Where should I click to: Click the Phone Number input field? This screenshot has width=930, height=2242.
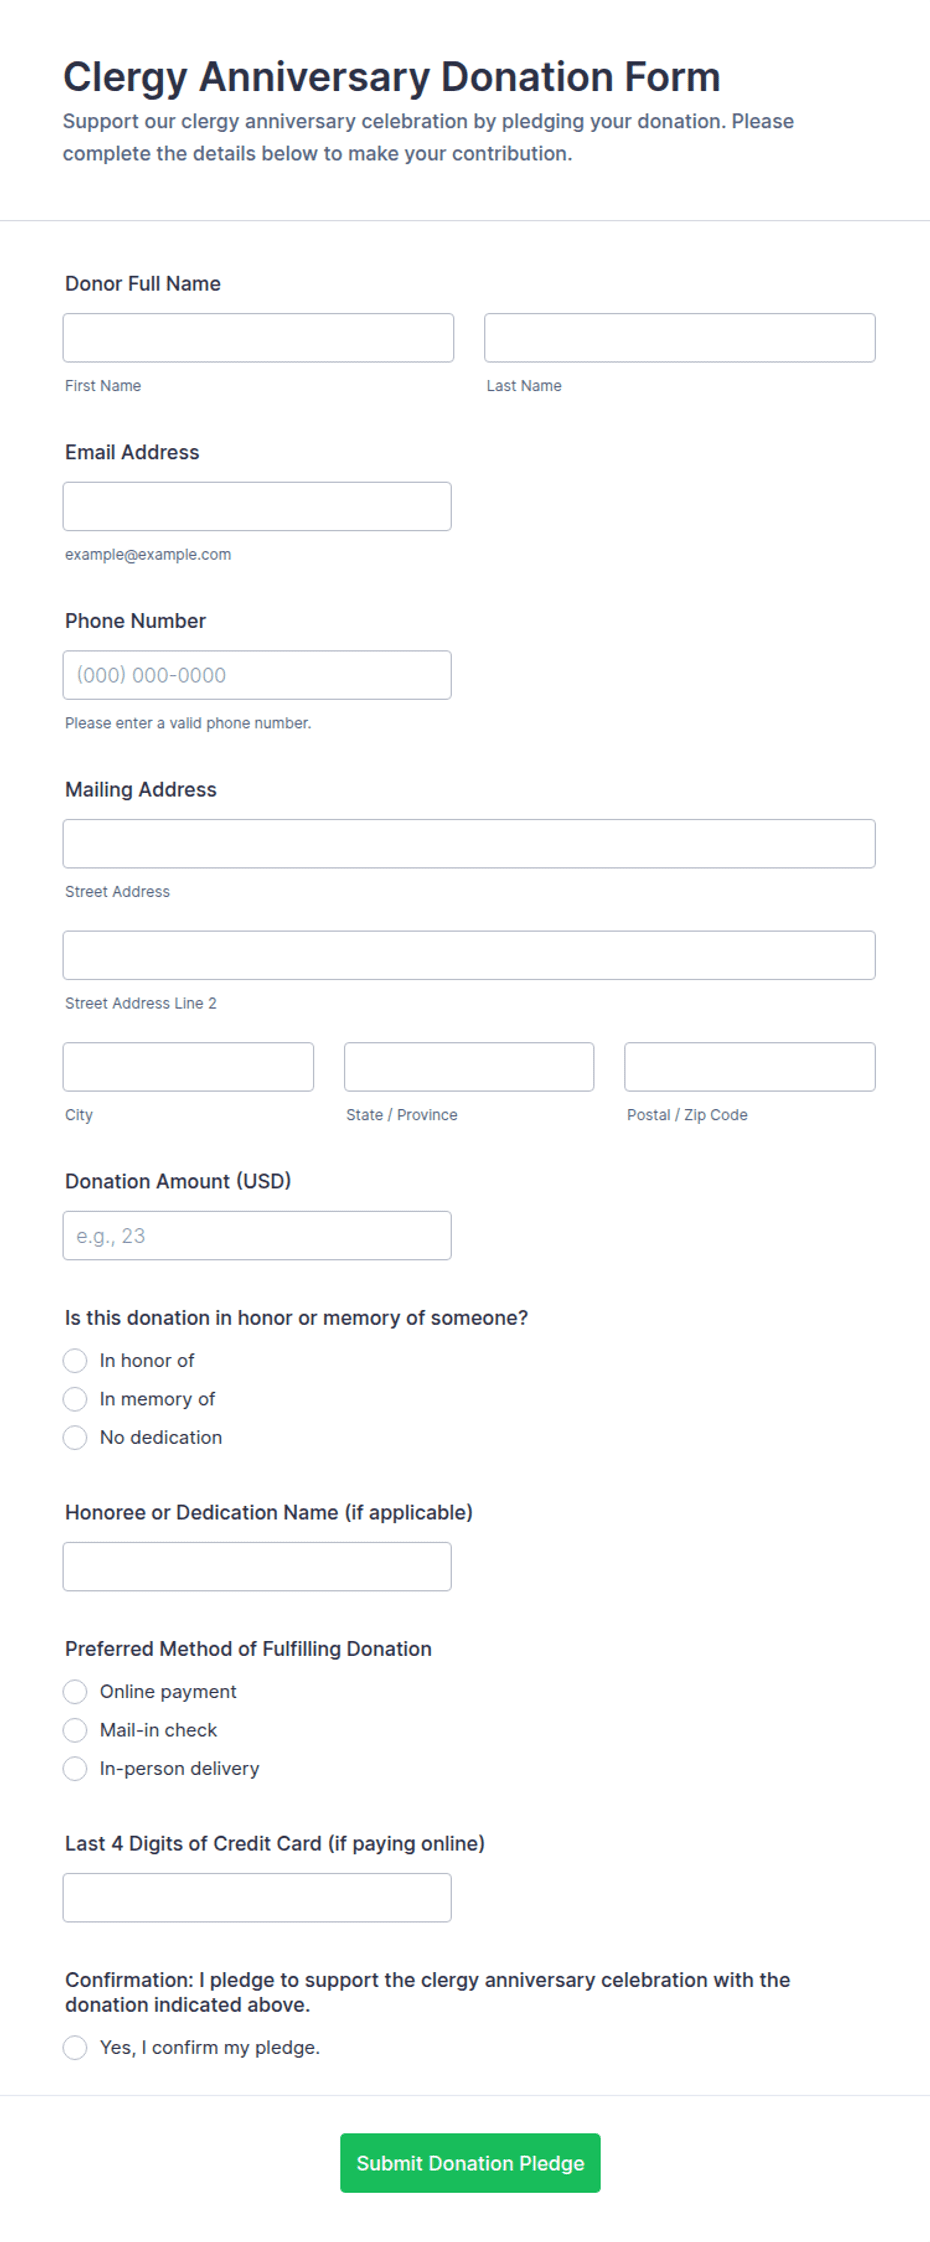pyautogui.click(x=257, y=675)
